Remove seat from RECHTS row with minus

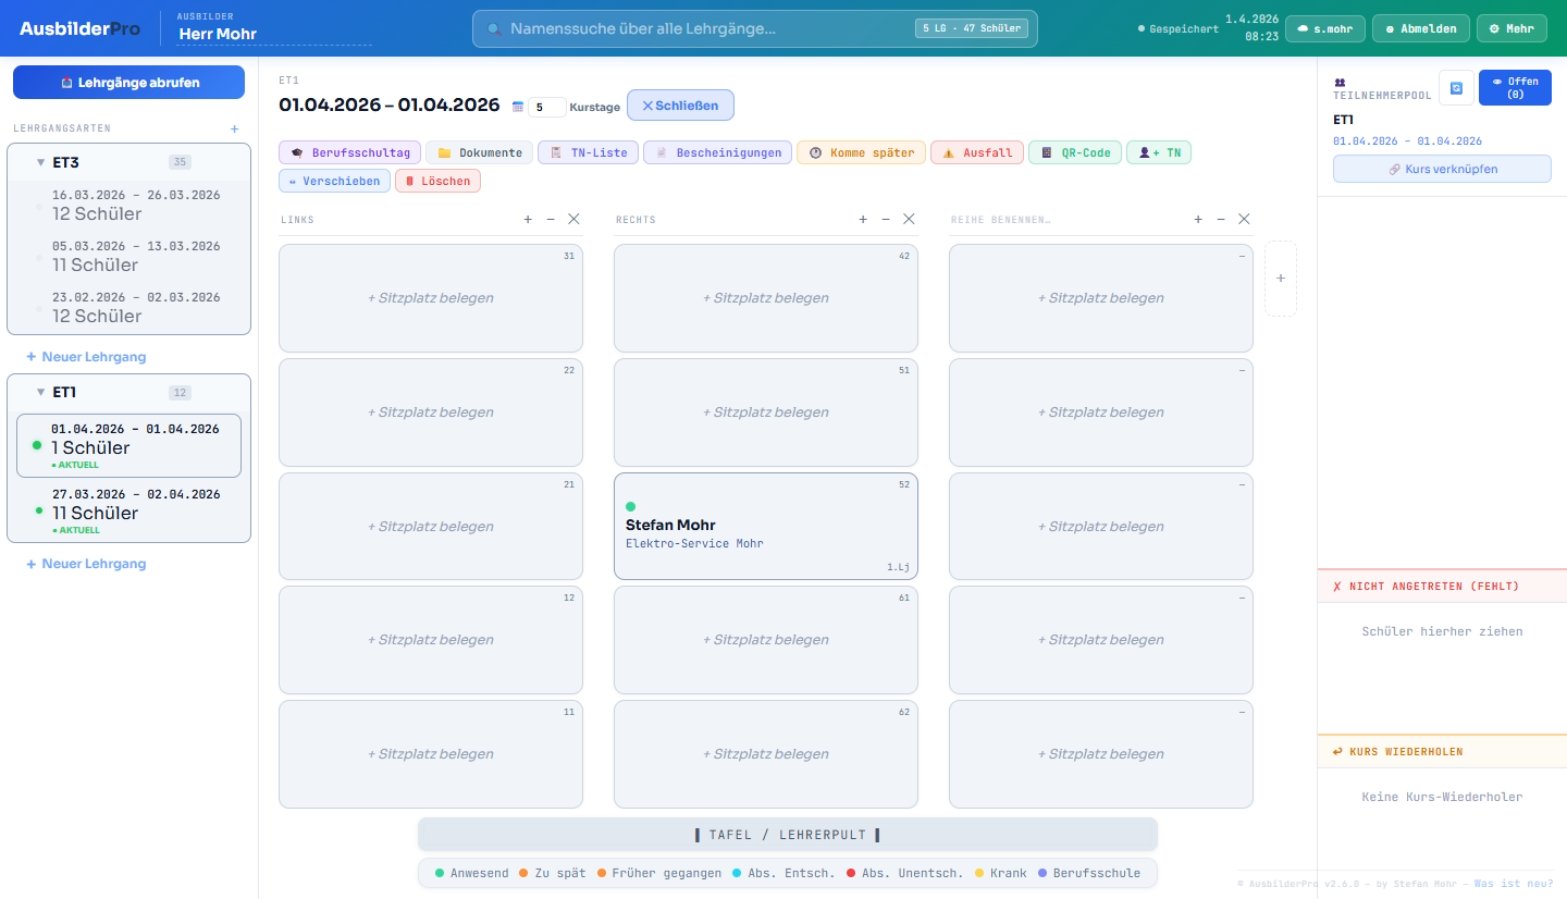tap(885, 219)
